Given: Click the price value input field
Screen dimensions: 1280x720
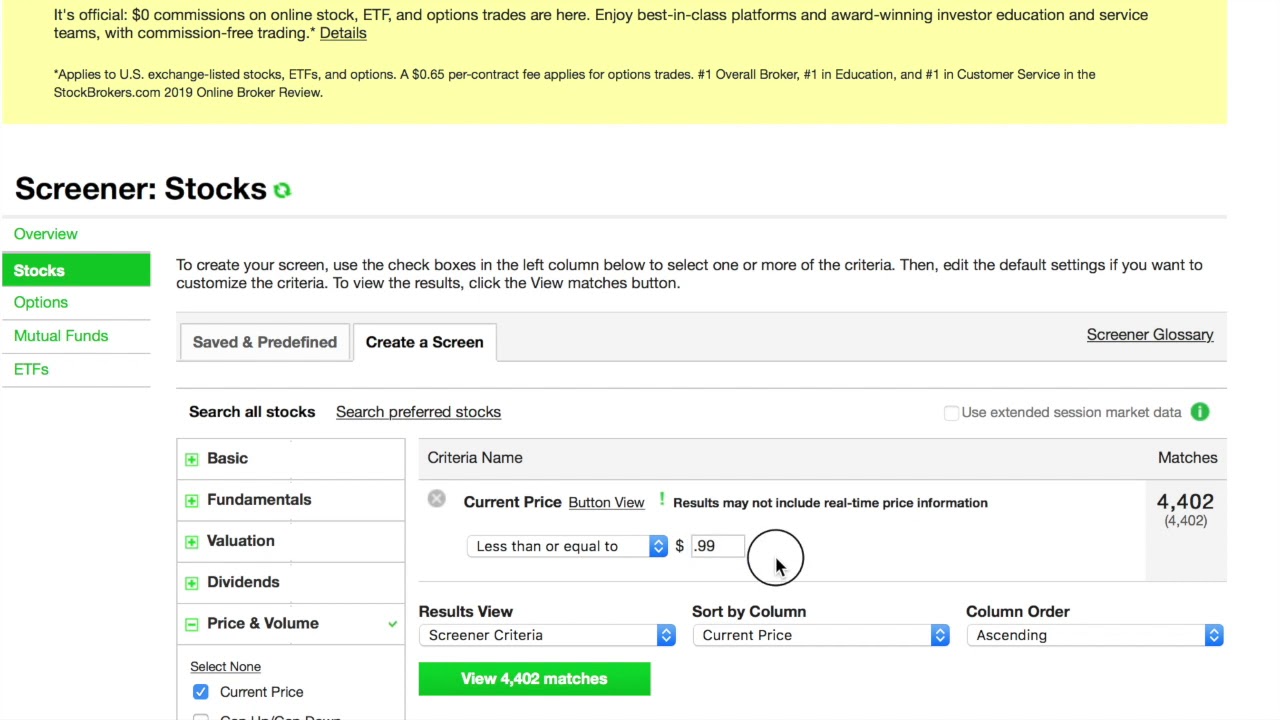Looking at the screenshot, I should click(717, 546).
